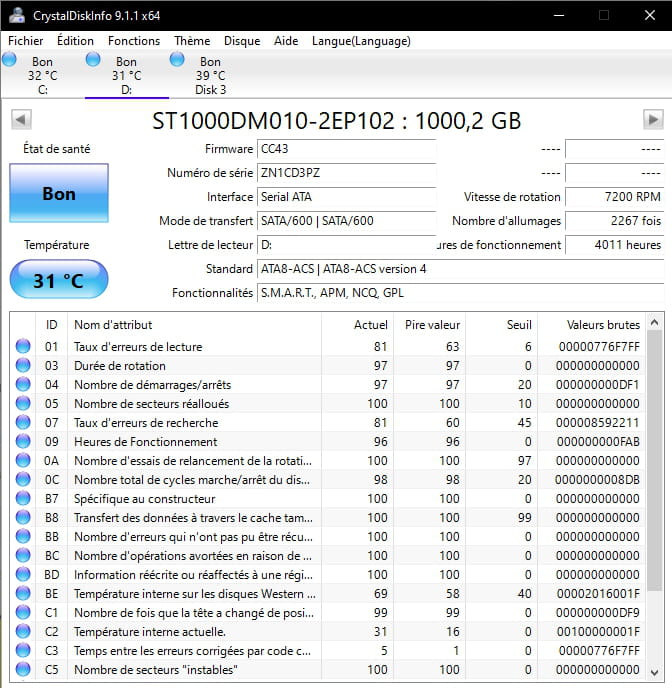The image size is (672, 688).
Task: Click the Valeurs brutes column header
Action: coord(592,325)
